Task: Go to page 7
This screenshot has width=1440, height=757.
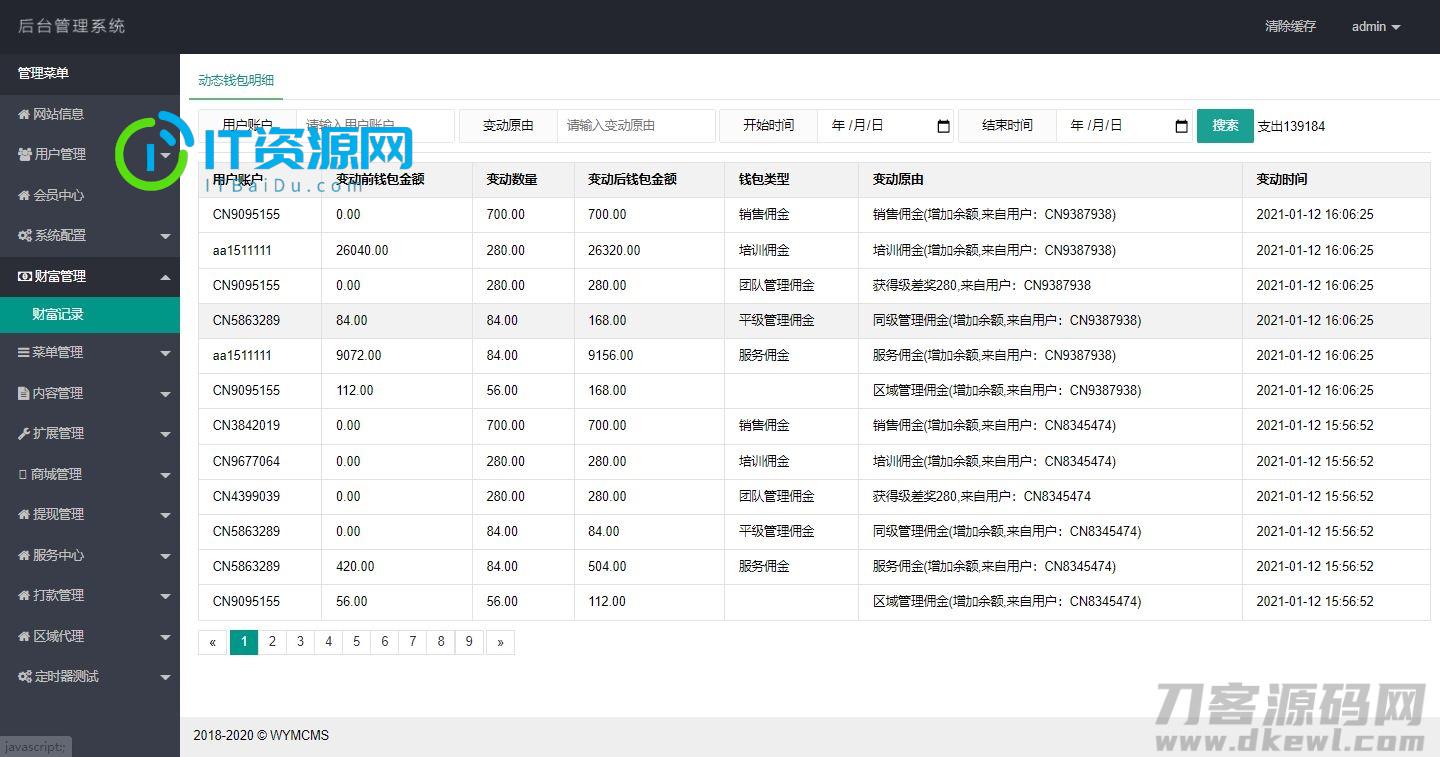Action: (412, 642)
